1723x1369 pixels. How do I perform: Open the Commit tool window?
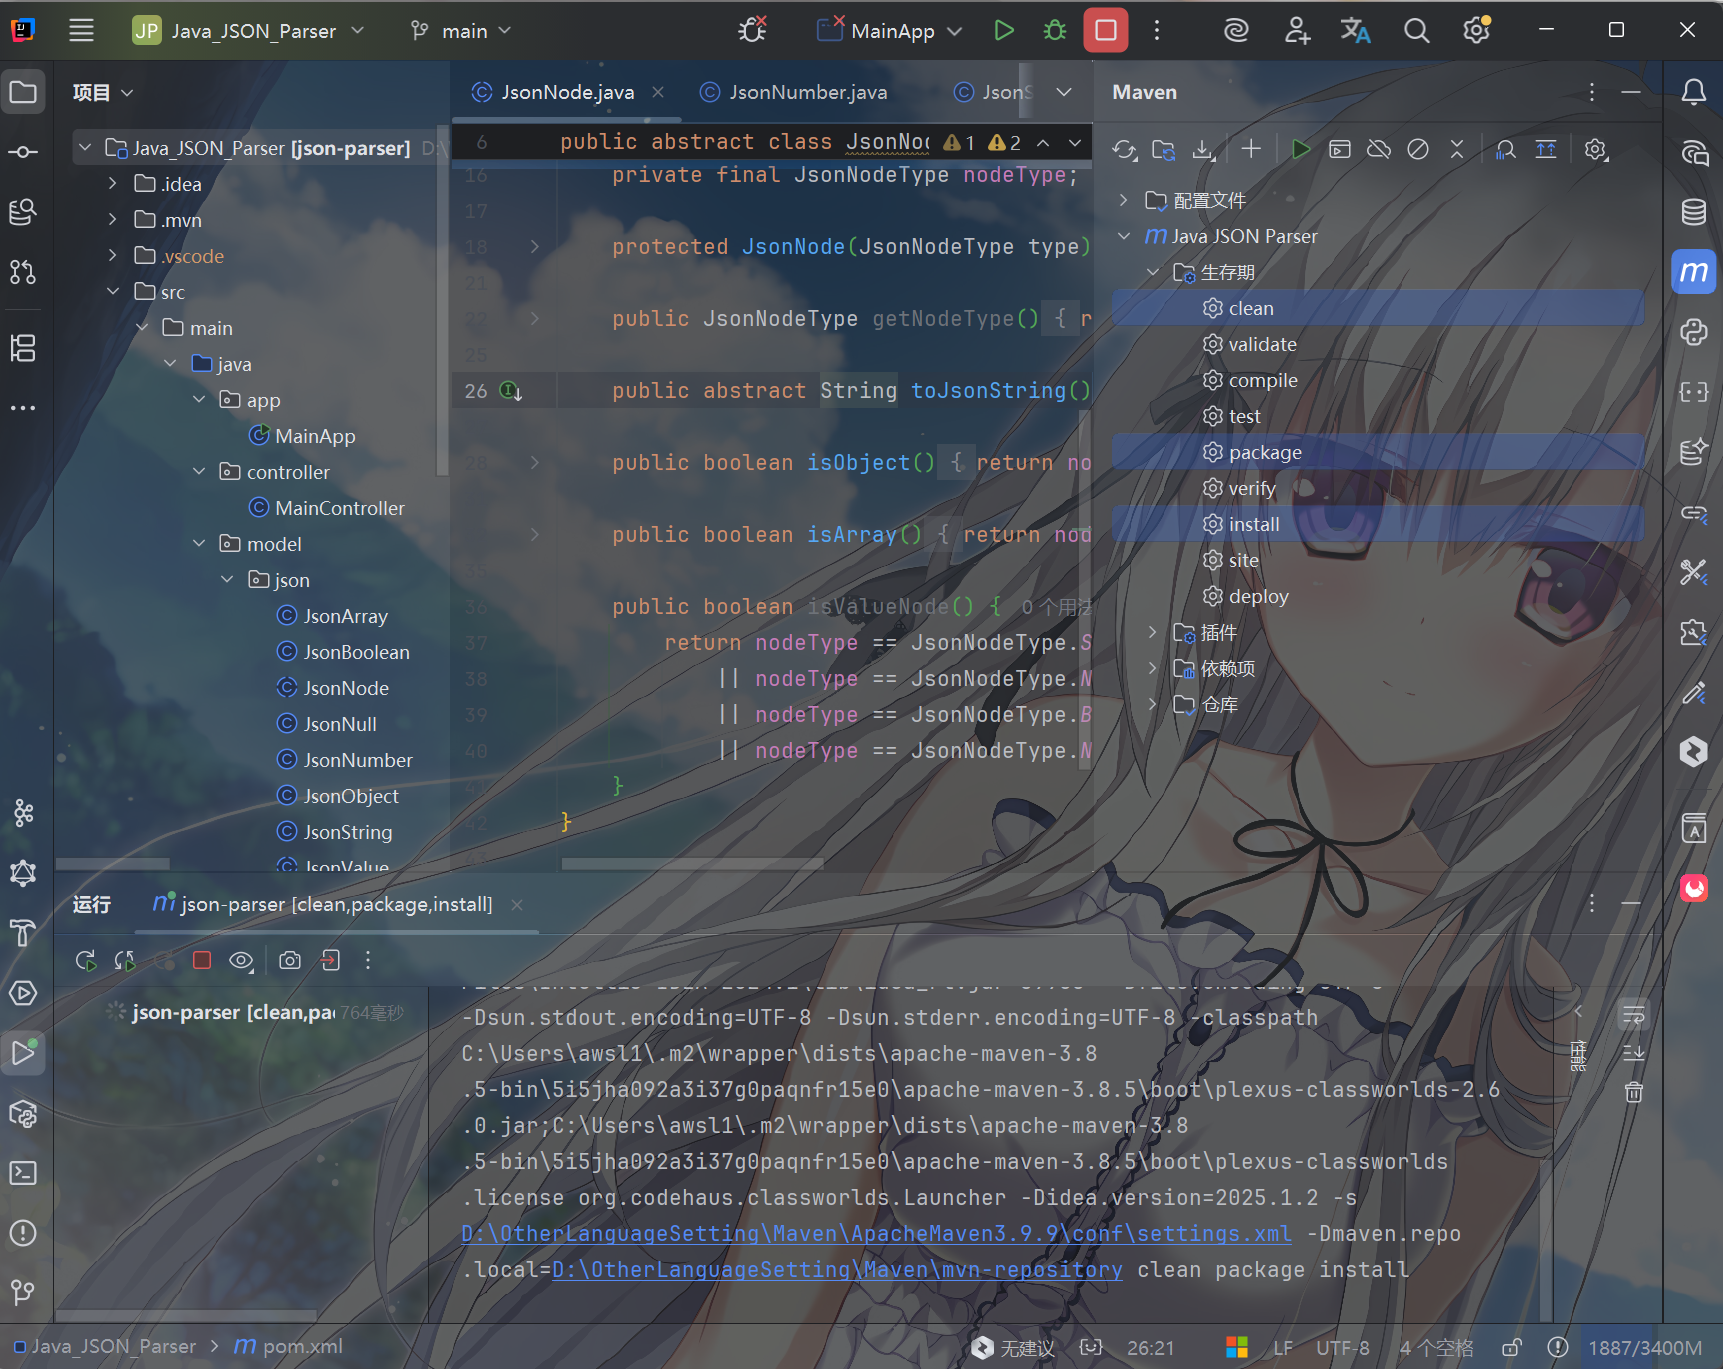[23, 152]
